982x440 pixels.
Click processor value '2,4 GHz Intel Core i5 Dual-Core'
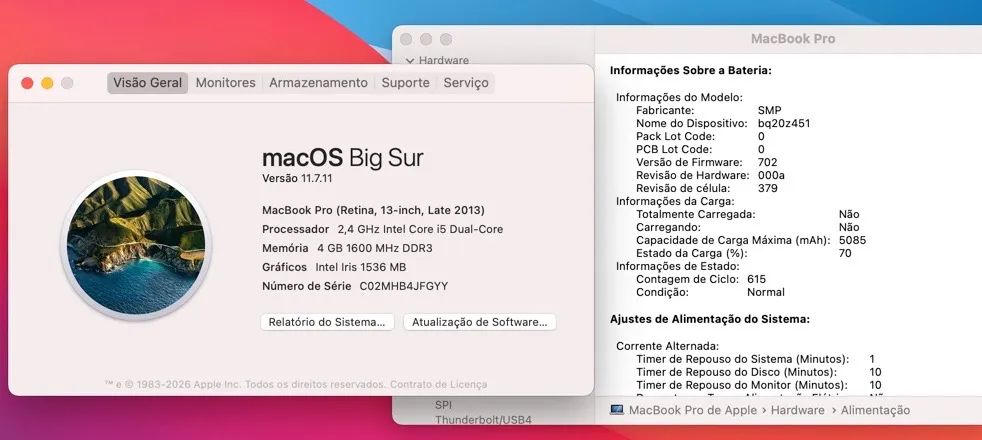[420, 229]
